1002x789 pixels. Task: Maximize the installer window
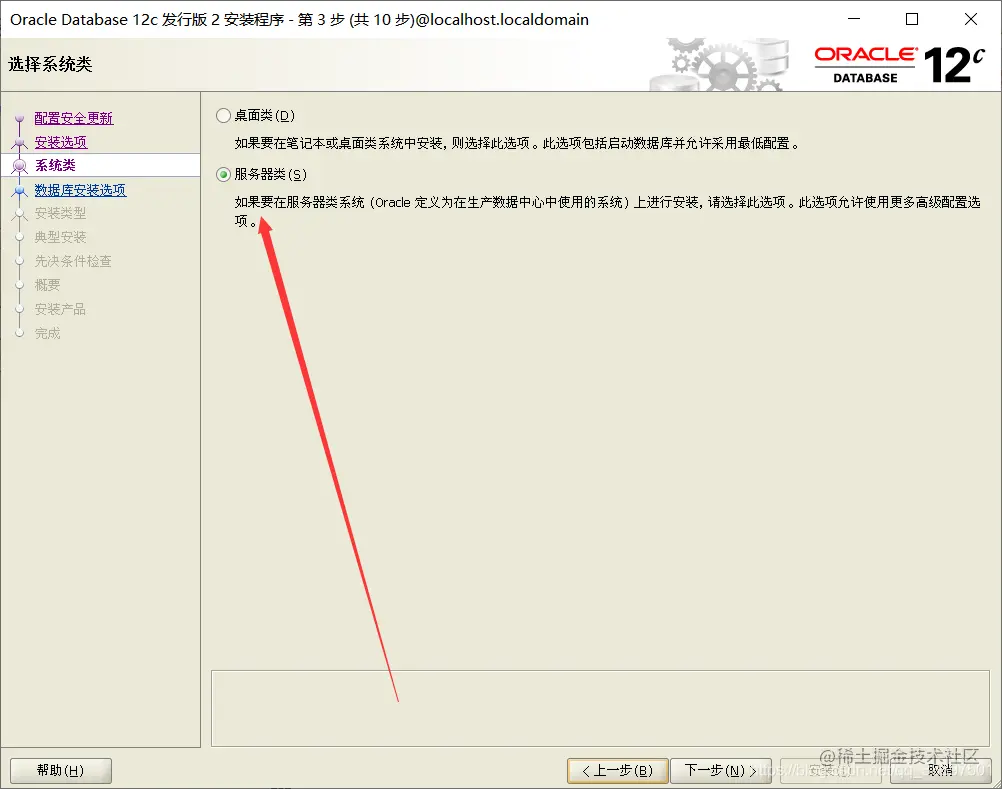pos(912,19)
